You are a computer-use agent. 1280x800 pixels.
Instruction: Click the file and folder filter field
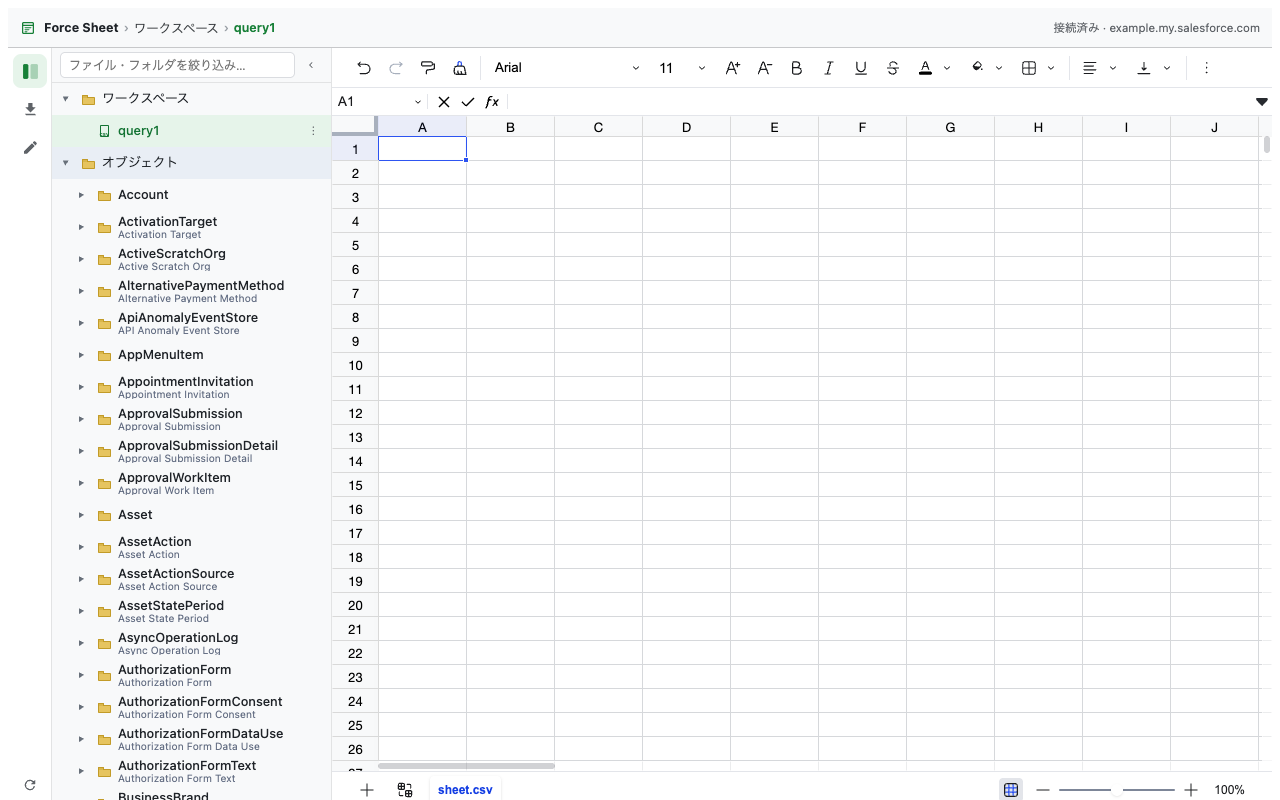178,65
